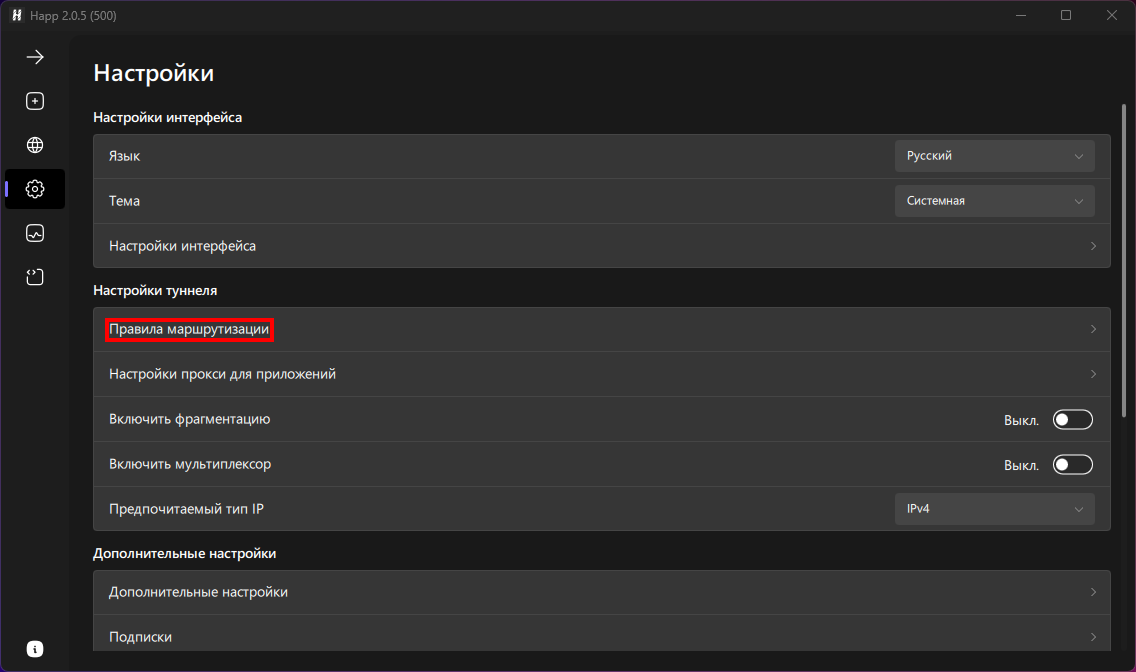
Task: Enable the fragmentation toggle switch
Action: pyautogui.click(x=1072, y=420)
